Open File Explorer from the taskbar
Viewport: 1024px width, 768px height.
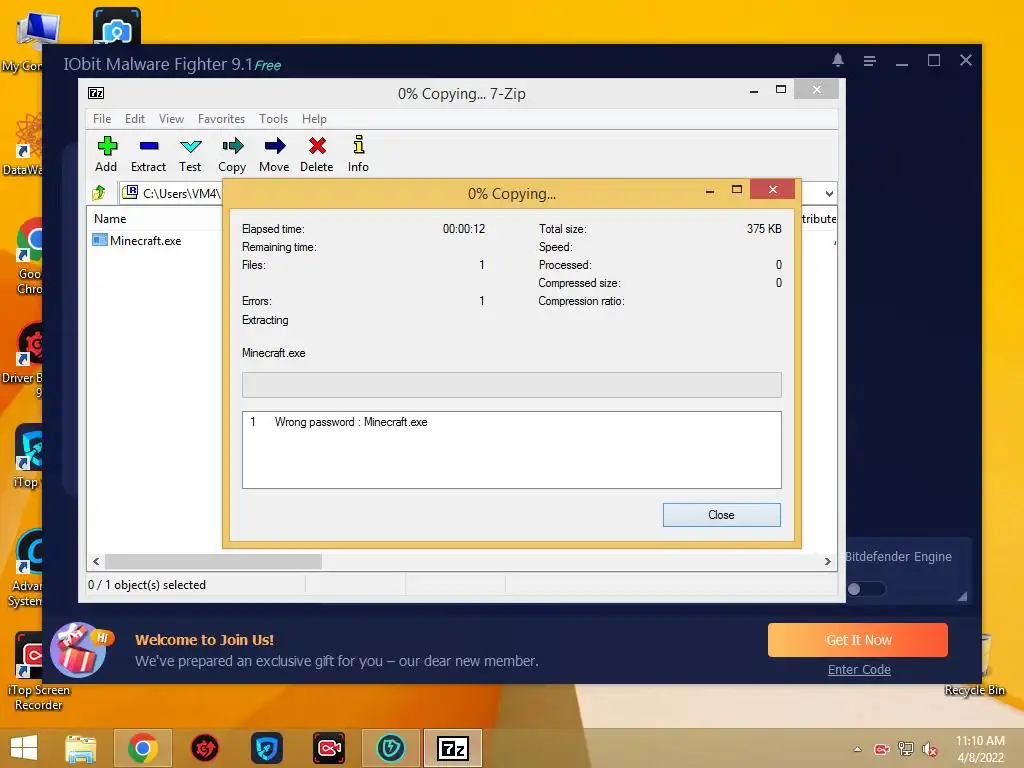click(81, 748)
